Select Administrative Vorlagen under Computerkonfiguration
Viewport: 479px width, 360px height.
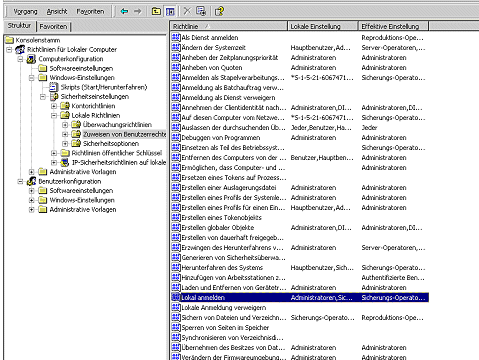83,172
